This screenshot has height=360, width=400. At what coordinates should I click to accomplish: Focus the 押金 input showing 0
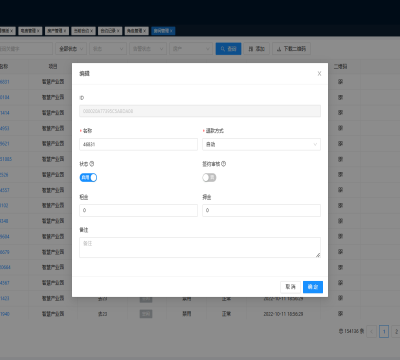[261, 210]
